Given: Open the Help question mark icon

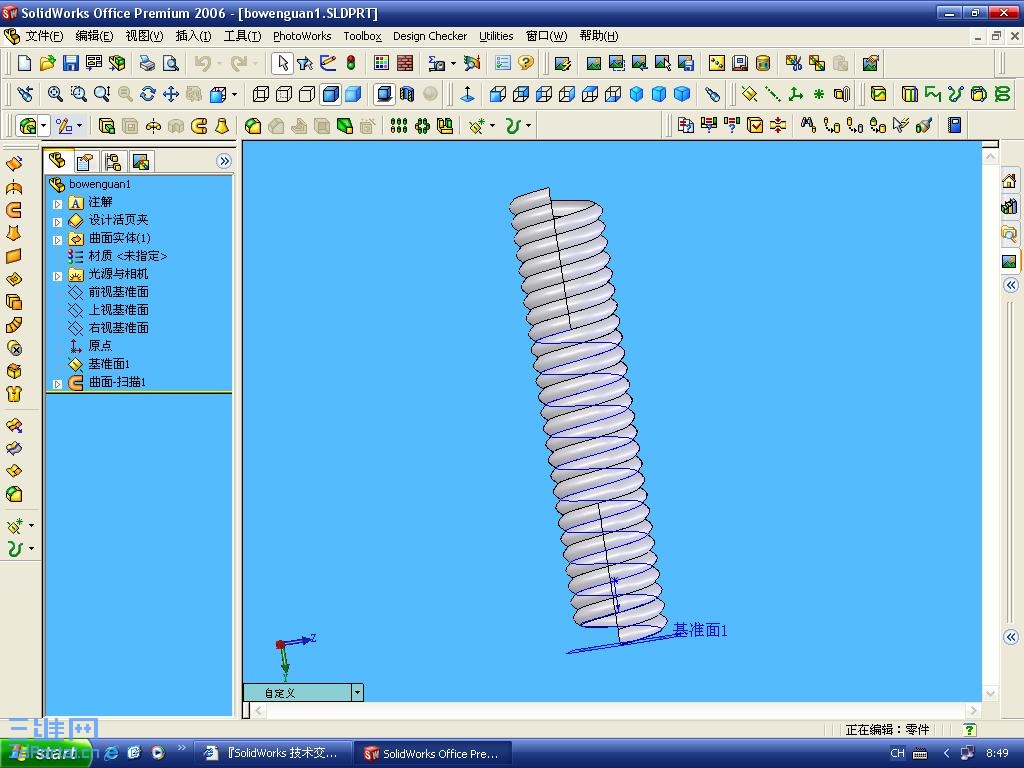Looking at the screenshot, I should (526, 63).
